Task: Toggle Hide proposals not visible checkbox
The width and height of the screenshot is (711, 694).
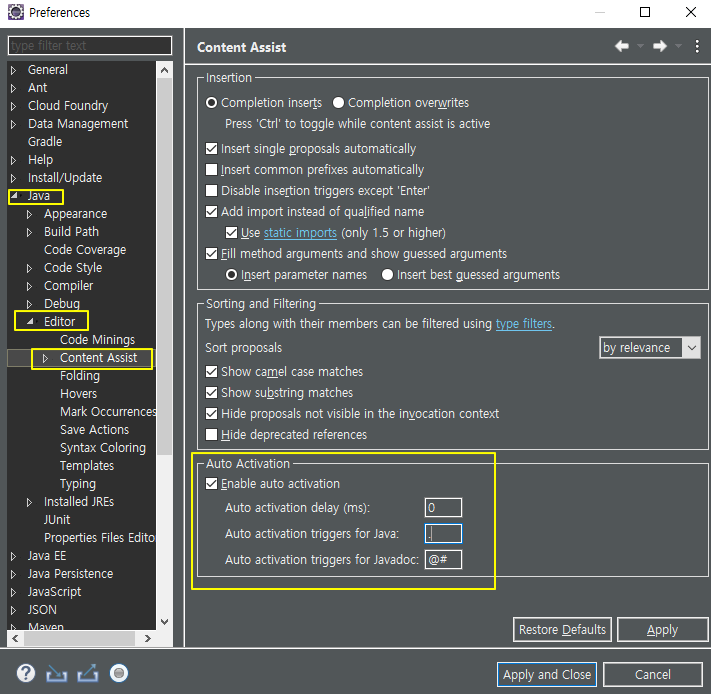Action: coord(211,413)
